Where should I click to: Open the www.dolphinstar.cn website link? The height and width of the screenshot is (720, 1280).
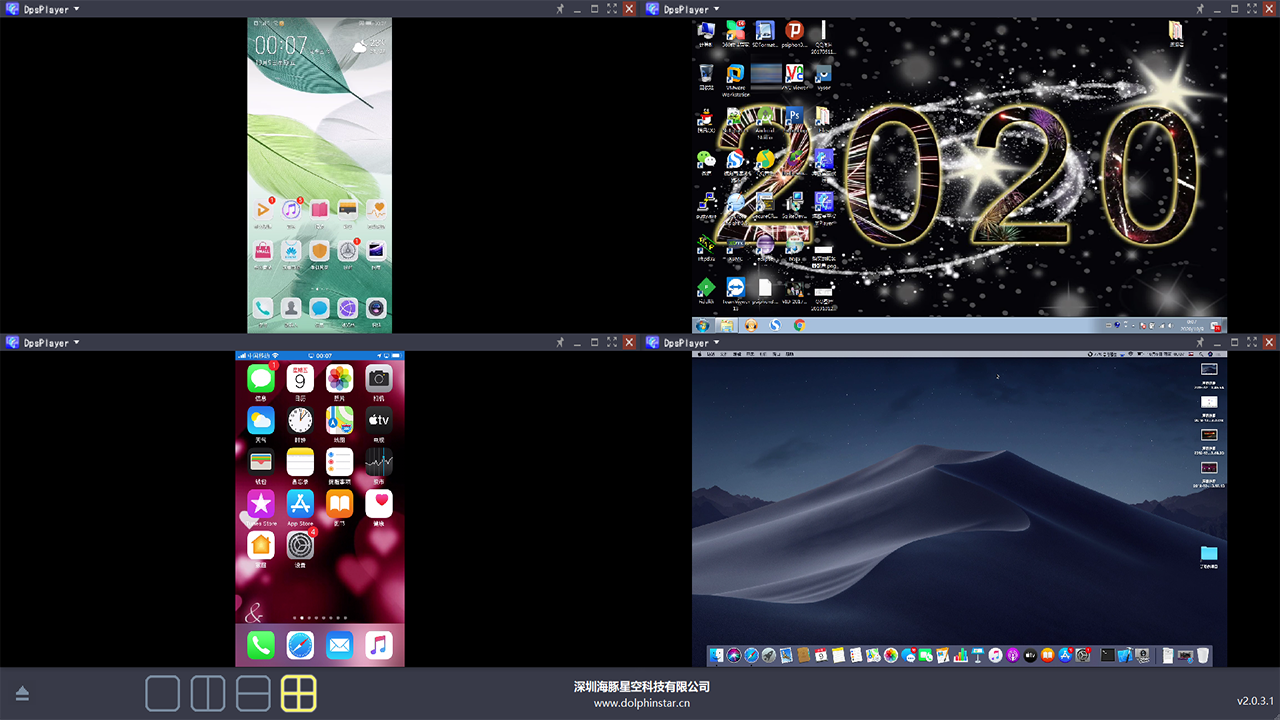coord(641,703)
